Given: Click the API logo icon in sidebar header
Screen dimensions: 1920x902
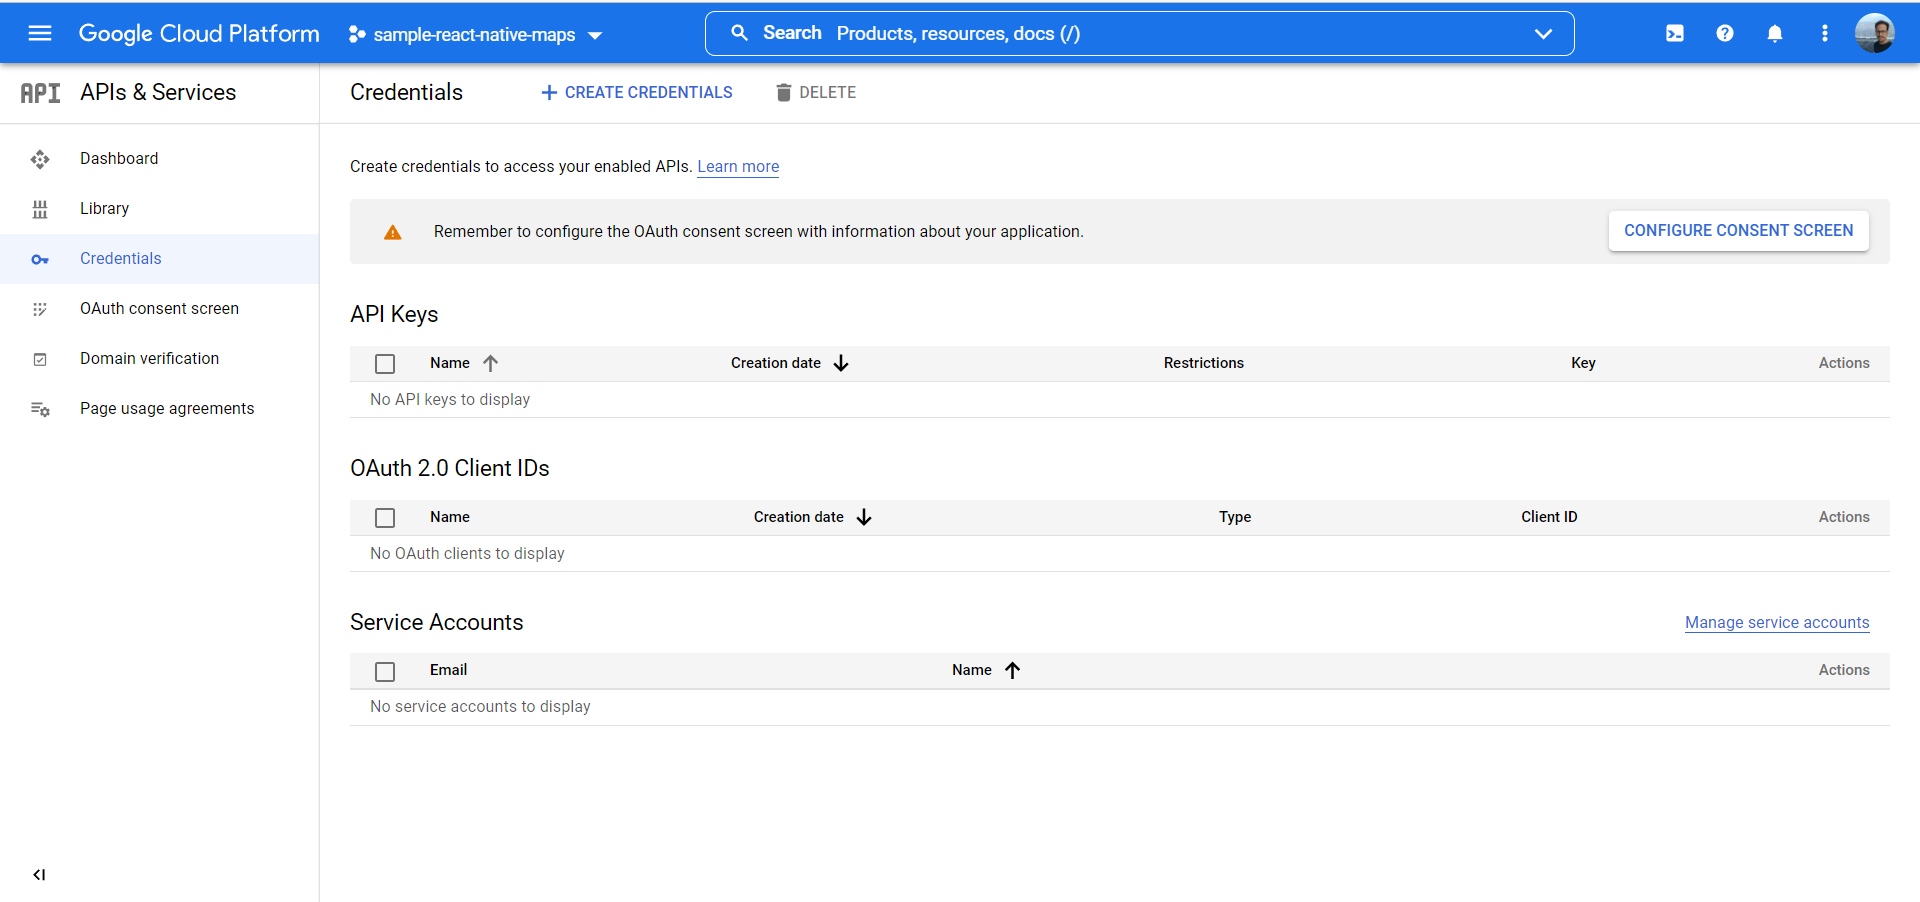Looking at the screenshot, I should tap(41, 93).
